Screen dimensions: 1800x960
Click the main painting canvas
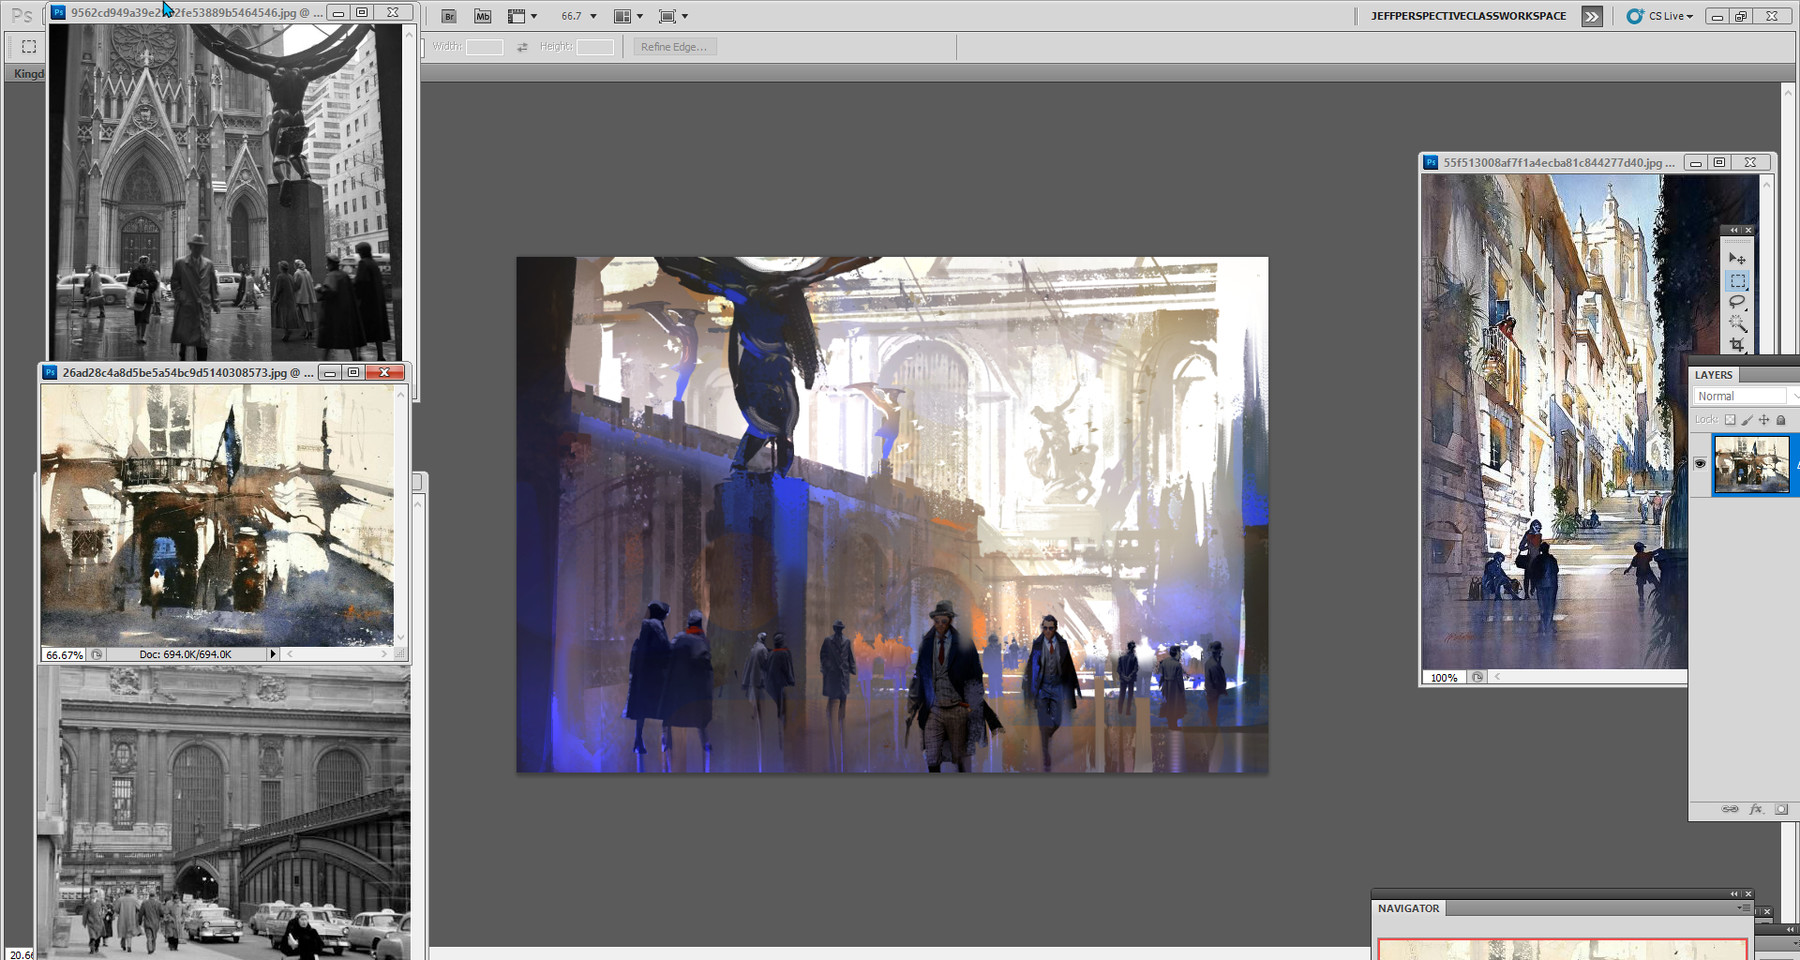click(x=892, y=514)
